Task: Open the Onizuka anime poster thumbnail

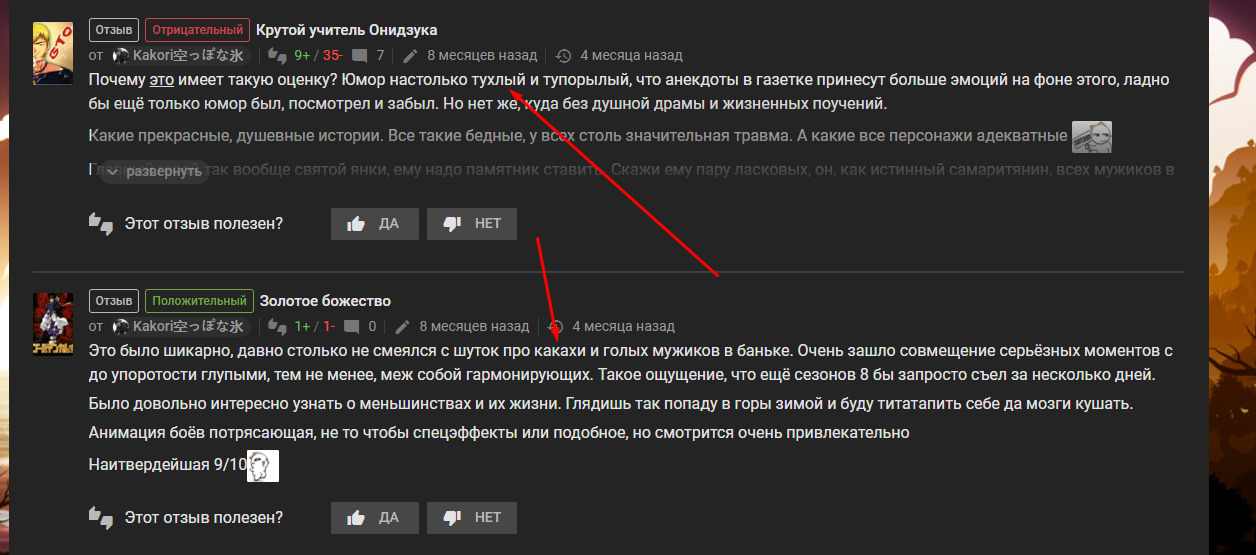Action: pos(53,53)
